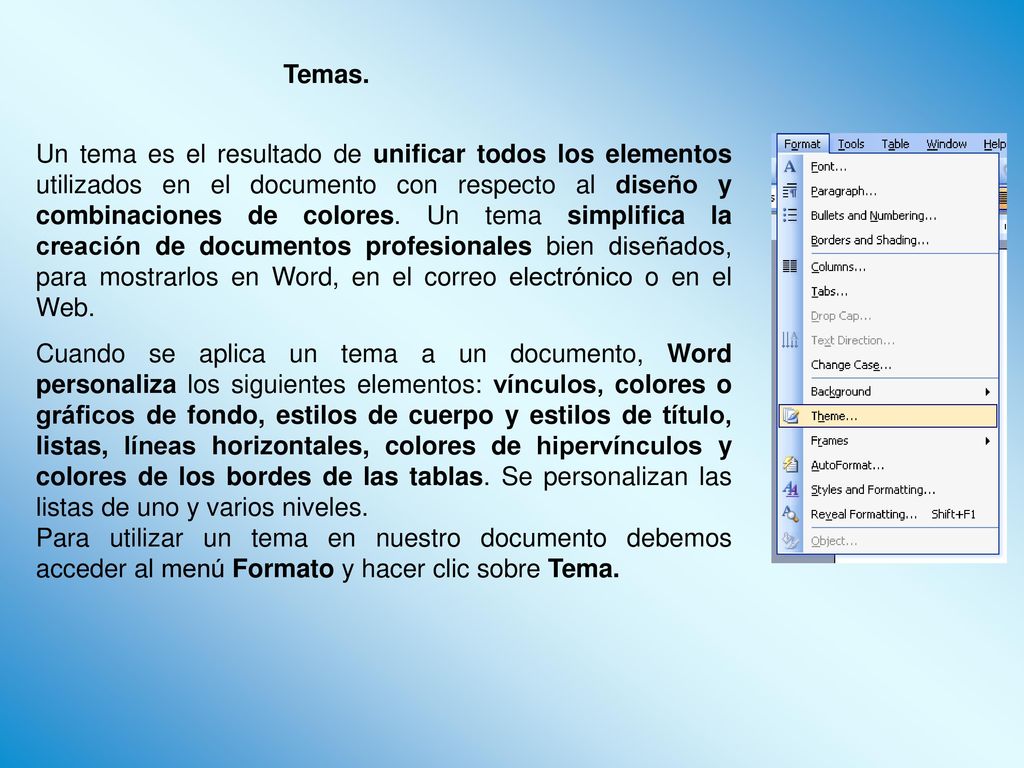Click the Font letter A icon
Screen dimensions: 1024x768
coord(790,167)
